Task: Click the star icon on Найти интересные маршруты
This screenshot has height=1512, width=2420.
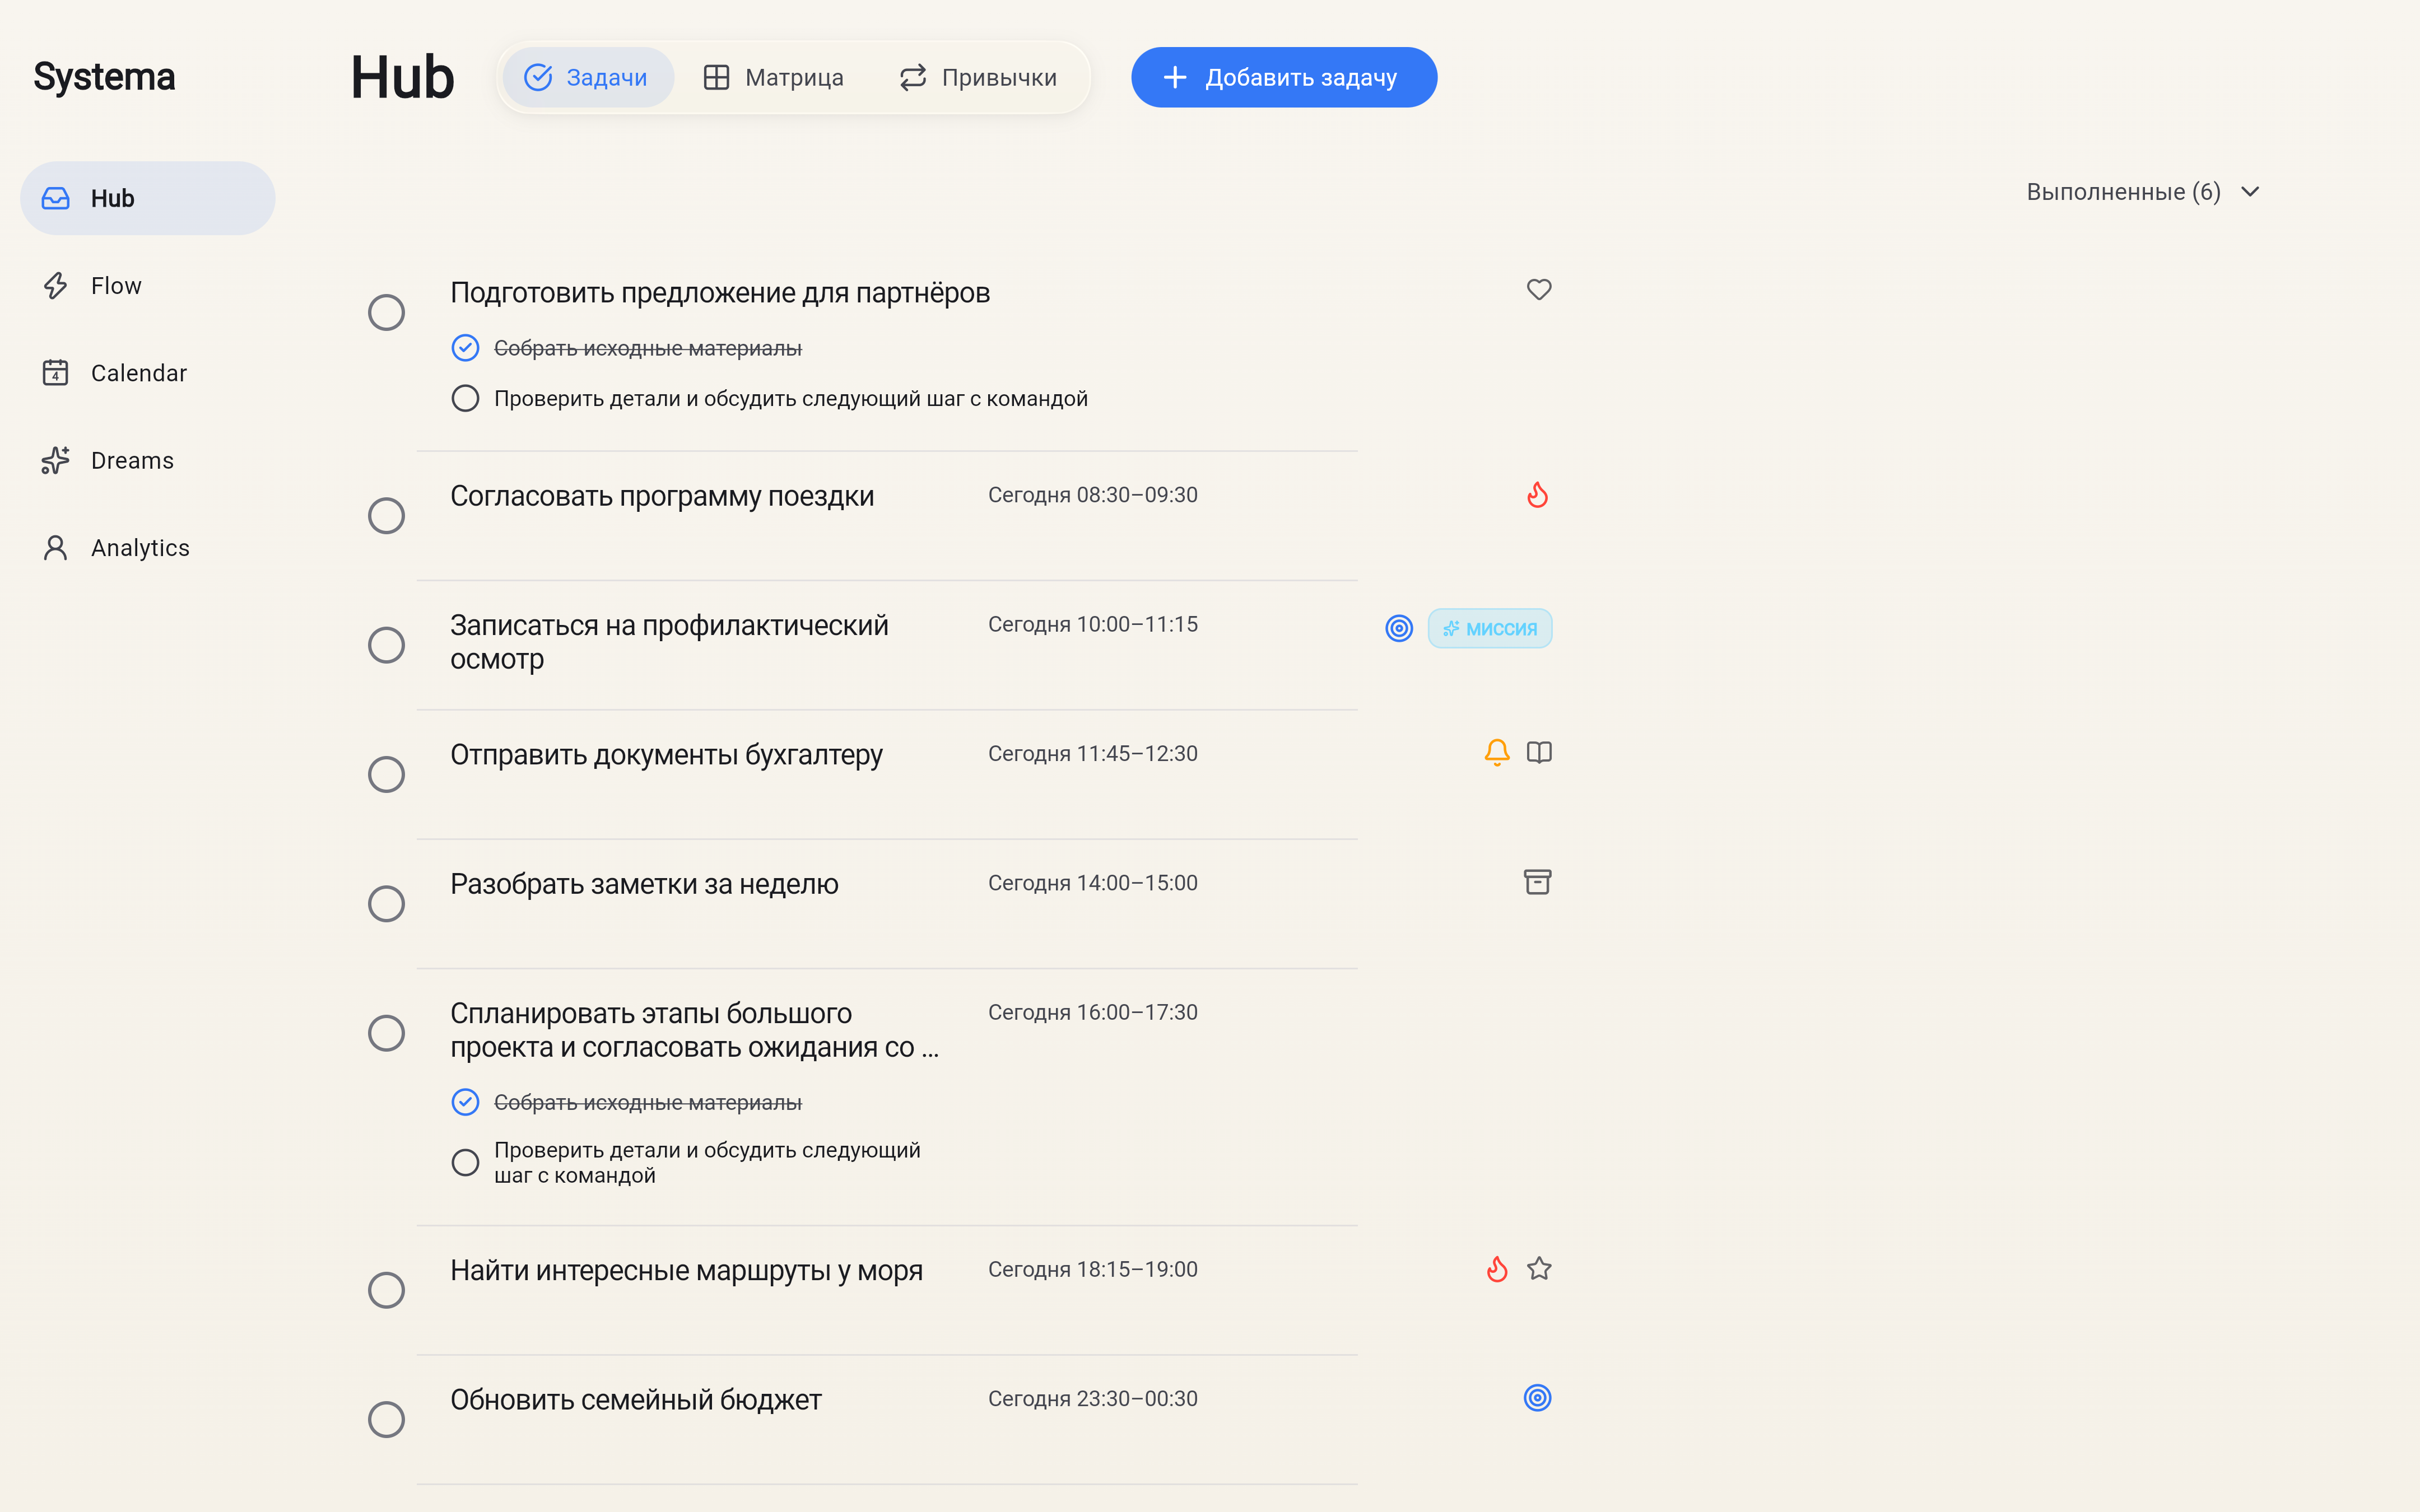Action: [1539, 1269]
